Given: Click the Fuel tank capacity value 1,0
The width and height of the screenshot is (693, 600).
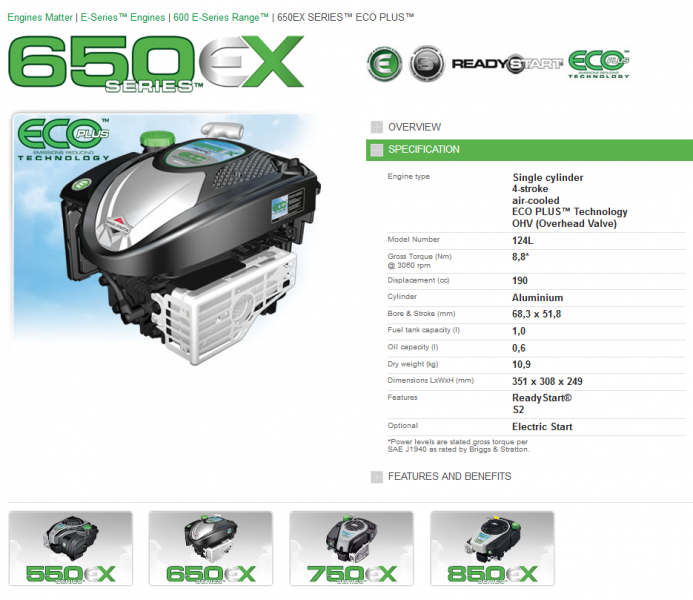Looking at the screenshot, I should [x=519, y=331].
